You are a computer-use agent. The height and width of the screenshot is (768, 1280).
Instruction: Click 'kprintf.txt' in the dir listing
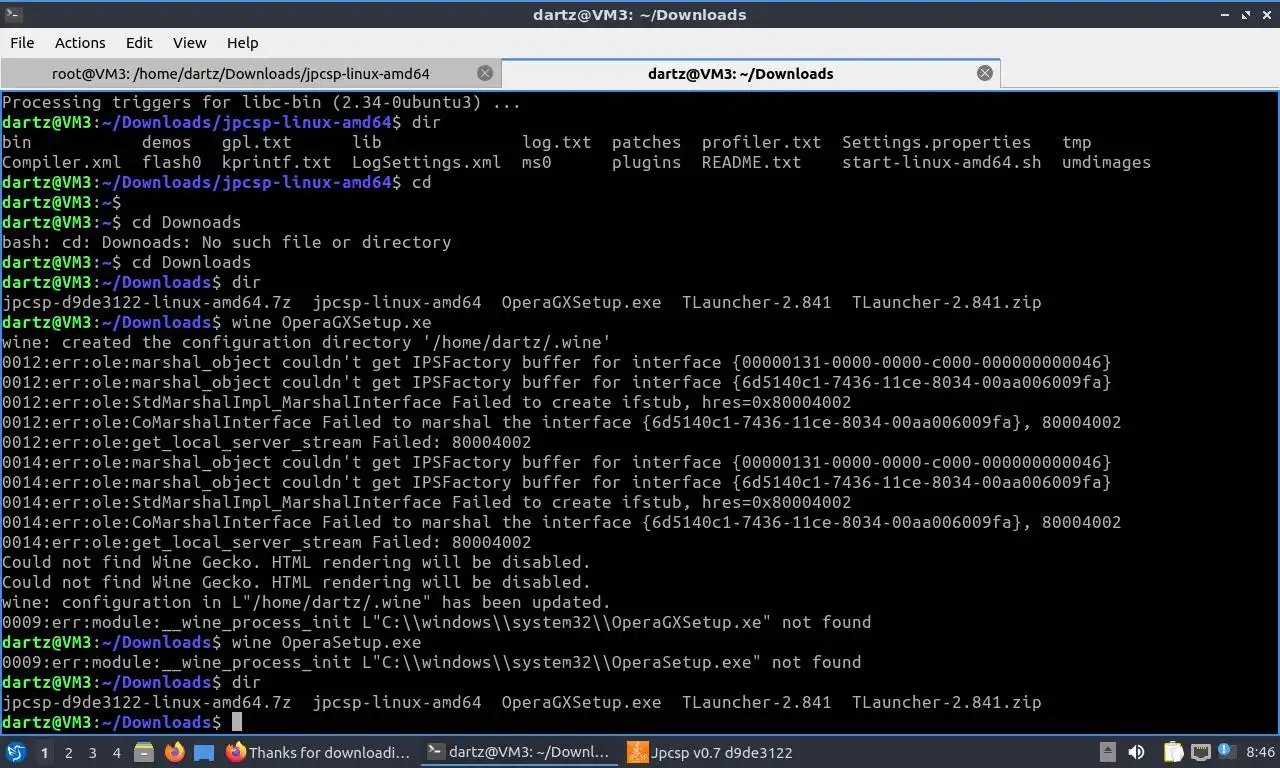coord(276,162)
